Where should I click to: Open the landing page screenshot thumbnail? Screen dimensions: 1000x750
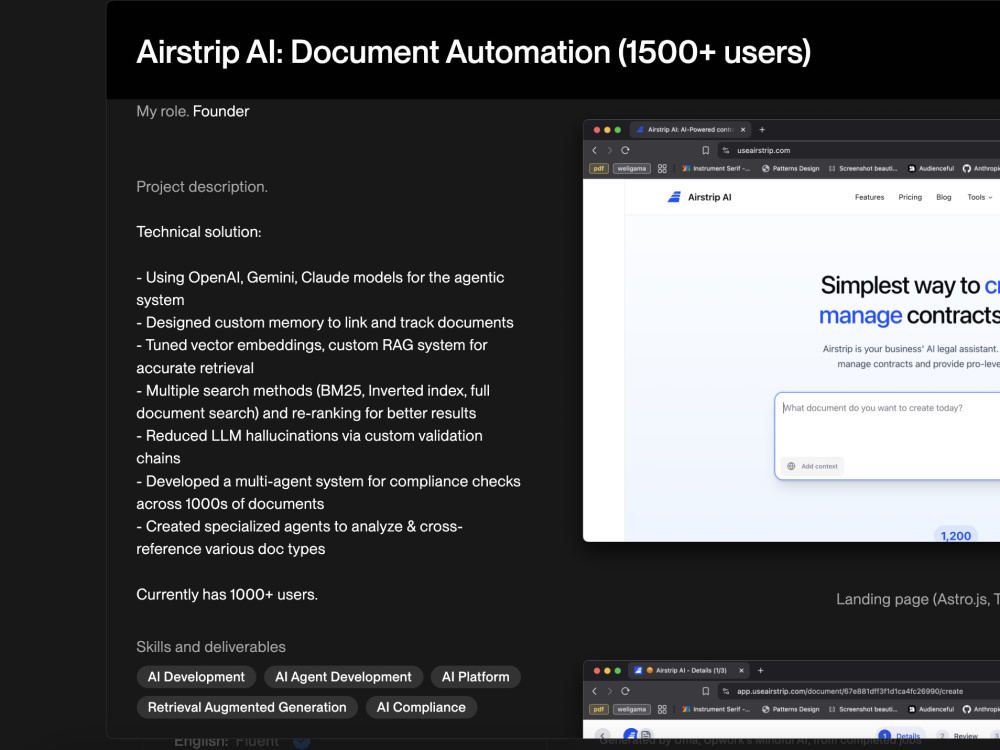[x=791, y=330]
